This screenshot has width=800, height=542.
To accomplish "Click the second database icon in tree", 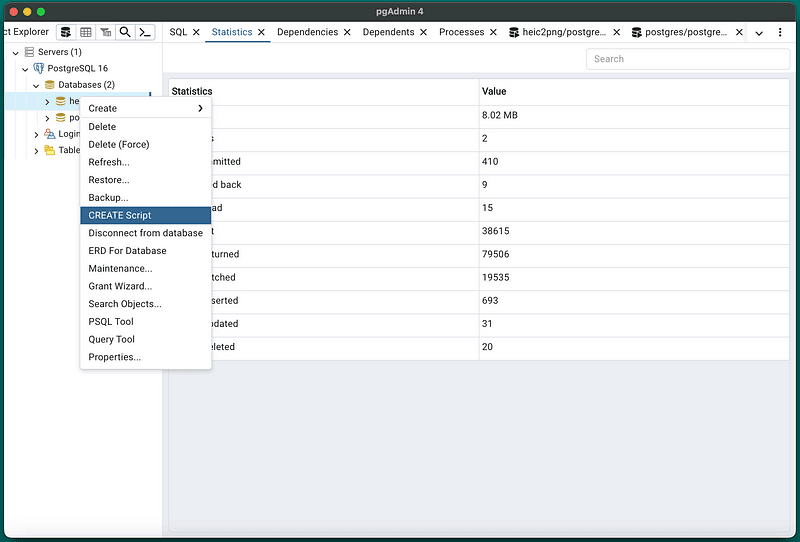I will click(61, 118).
